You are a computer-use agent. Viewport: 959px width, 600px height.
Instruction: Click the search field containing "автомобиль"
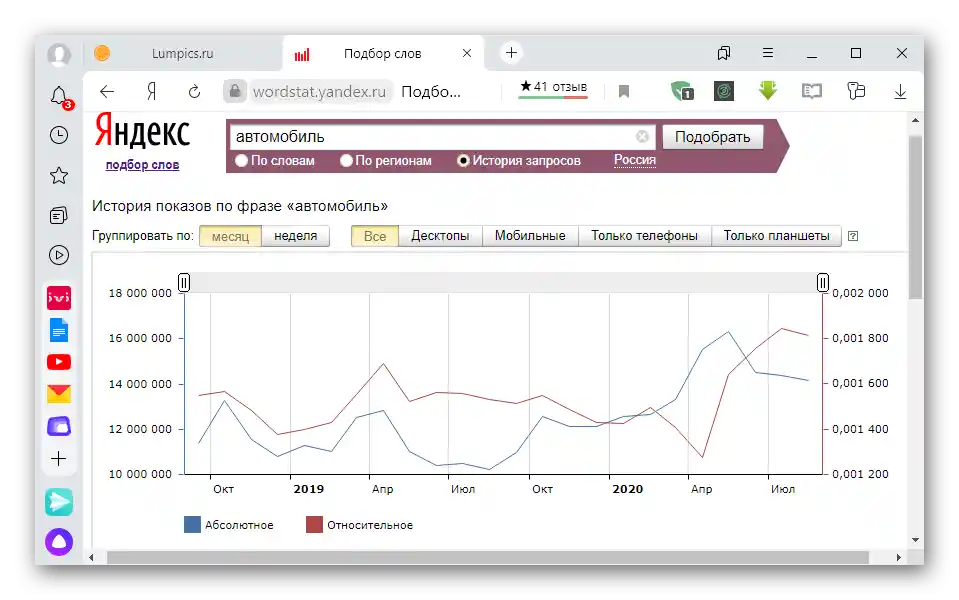click(430, 137)
